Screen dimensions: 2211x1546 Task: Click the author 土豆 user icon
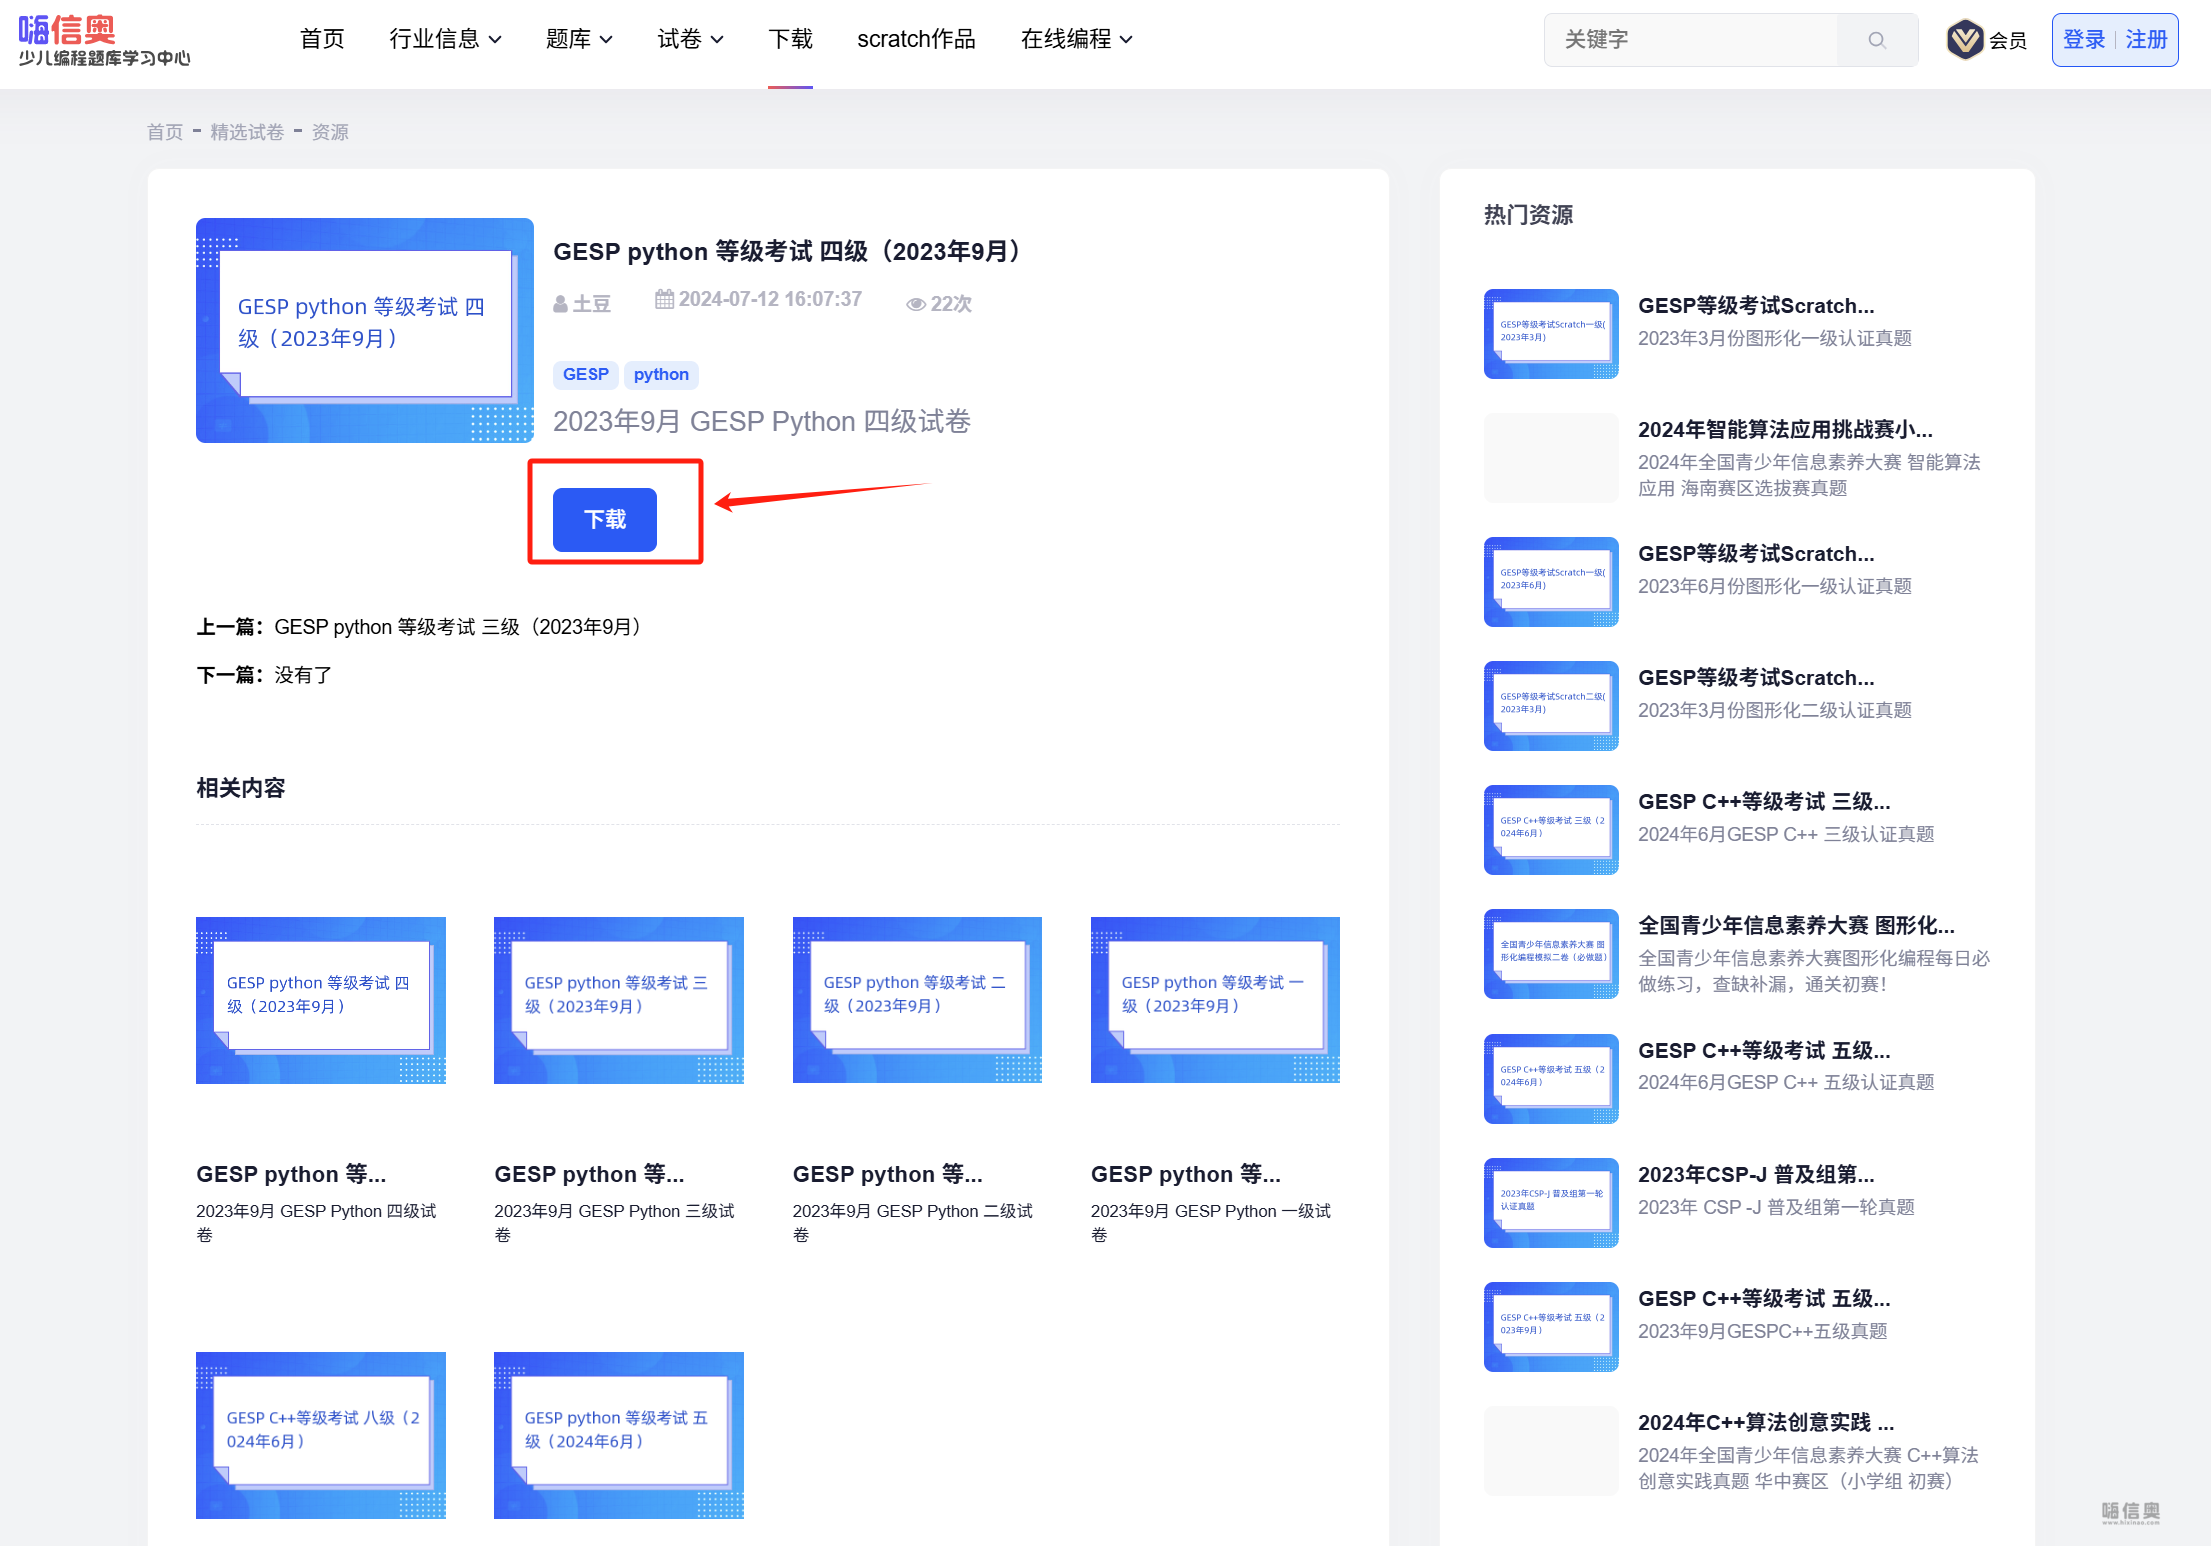(x=561, y=304)
